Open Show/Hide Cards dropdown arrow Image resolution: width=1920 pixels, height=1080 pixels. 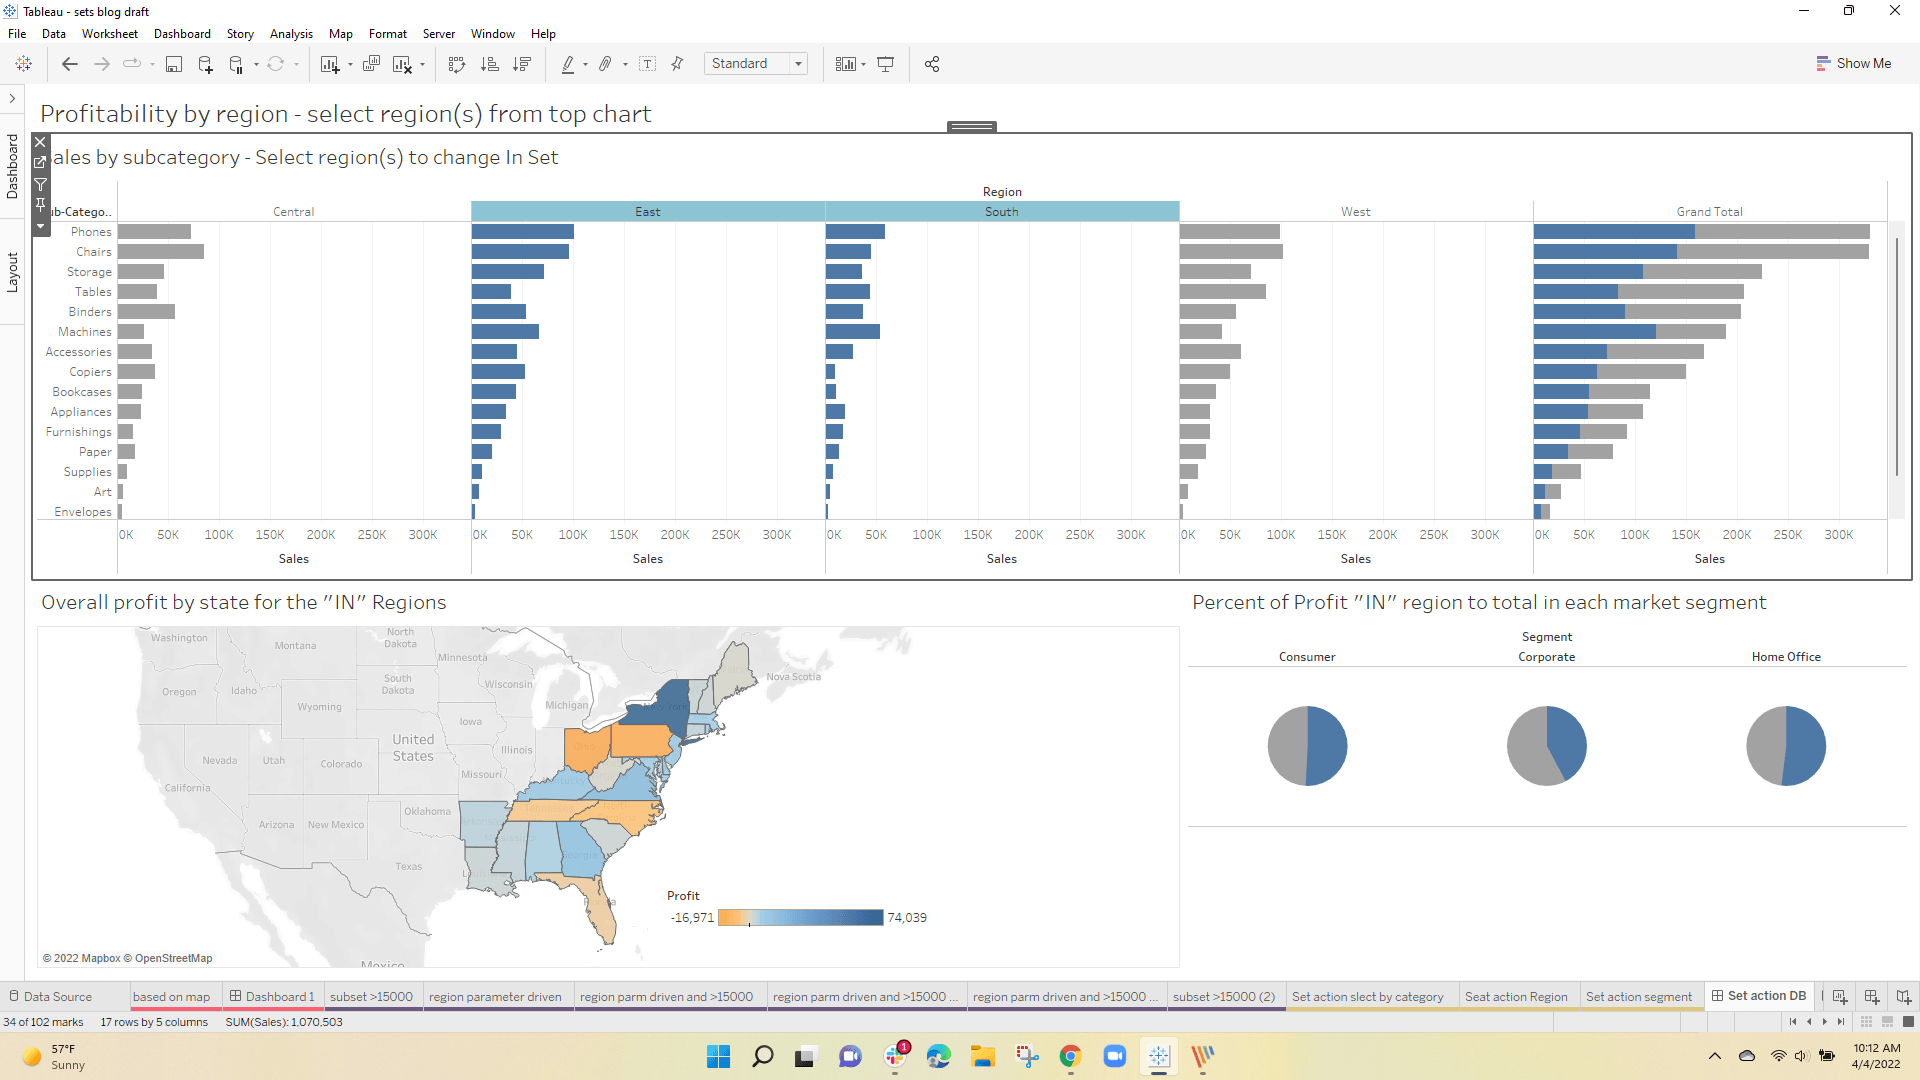point(863,65)
